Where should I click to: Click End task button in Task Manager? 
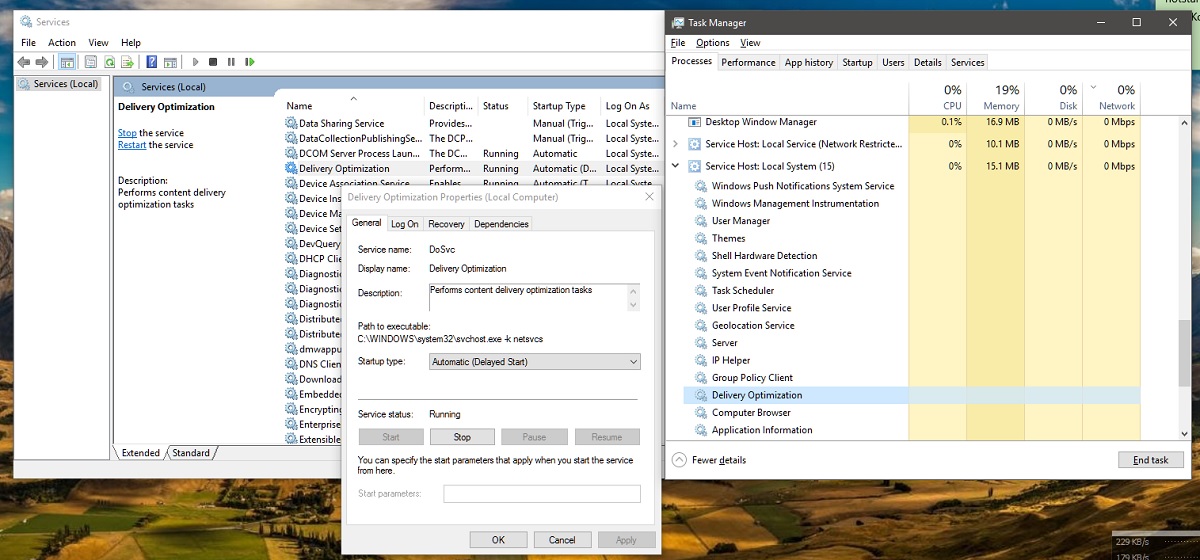tap(1150, 460)
